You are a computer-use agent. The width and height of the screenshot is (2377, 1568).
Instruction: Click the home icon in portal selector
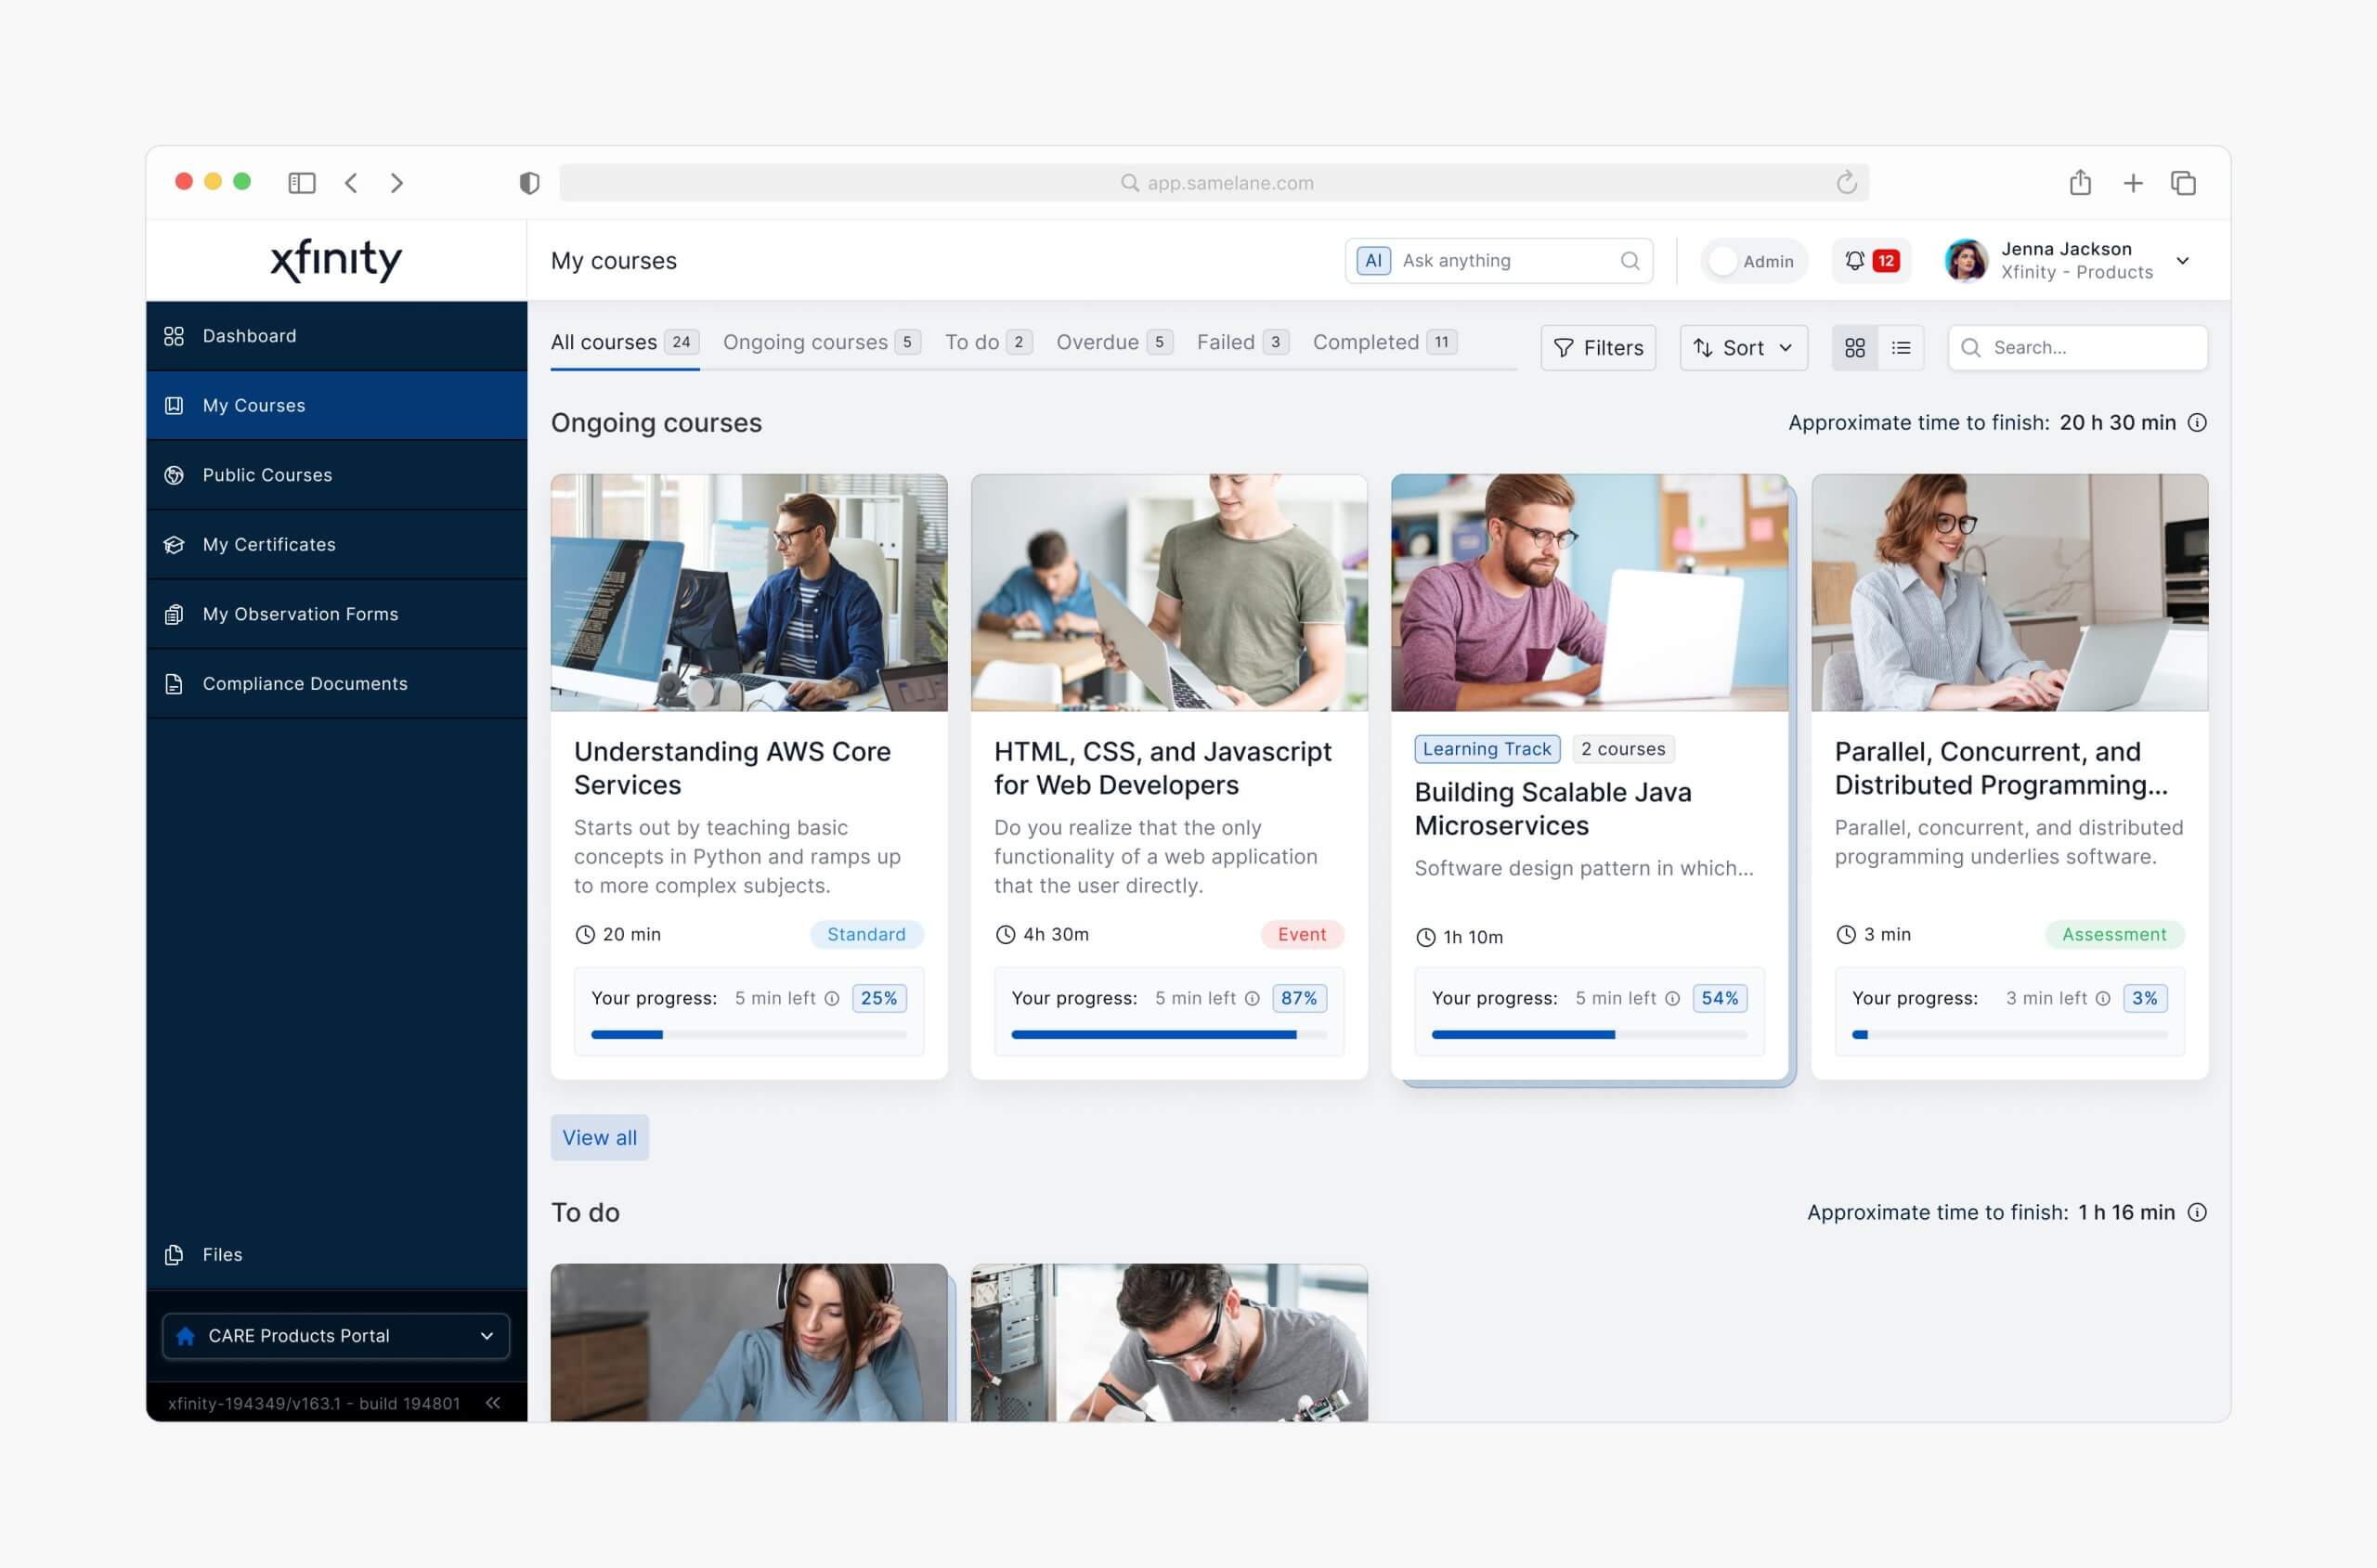[x=186, y=1336]
